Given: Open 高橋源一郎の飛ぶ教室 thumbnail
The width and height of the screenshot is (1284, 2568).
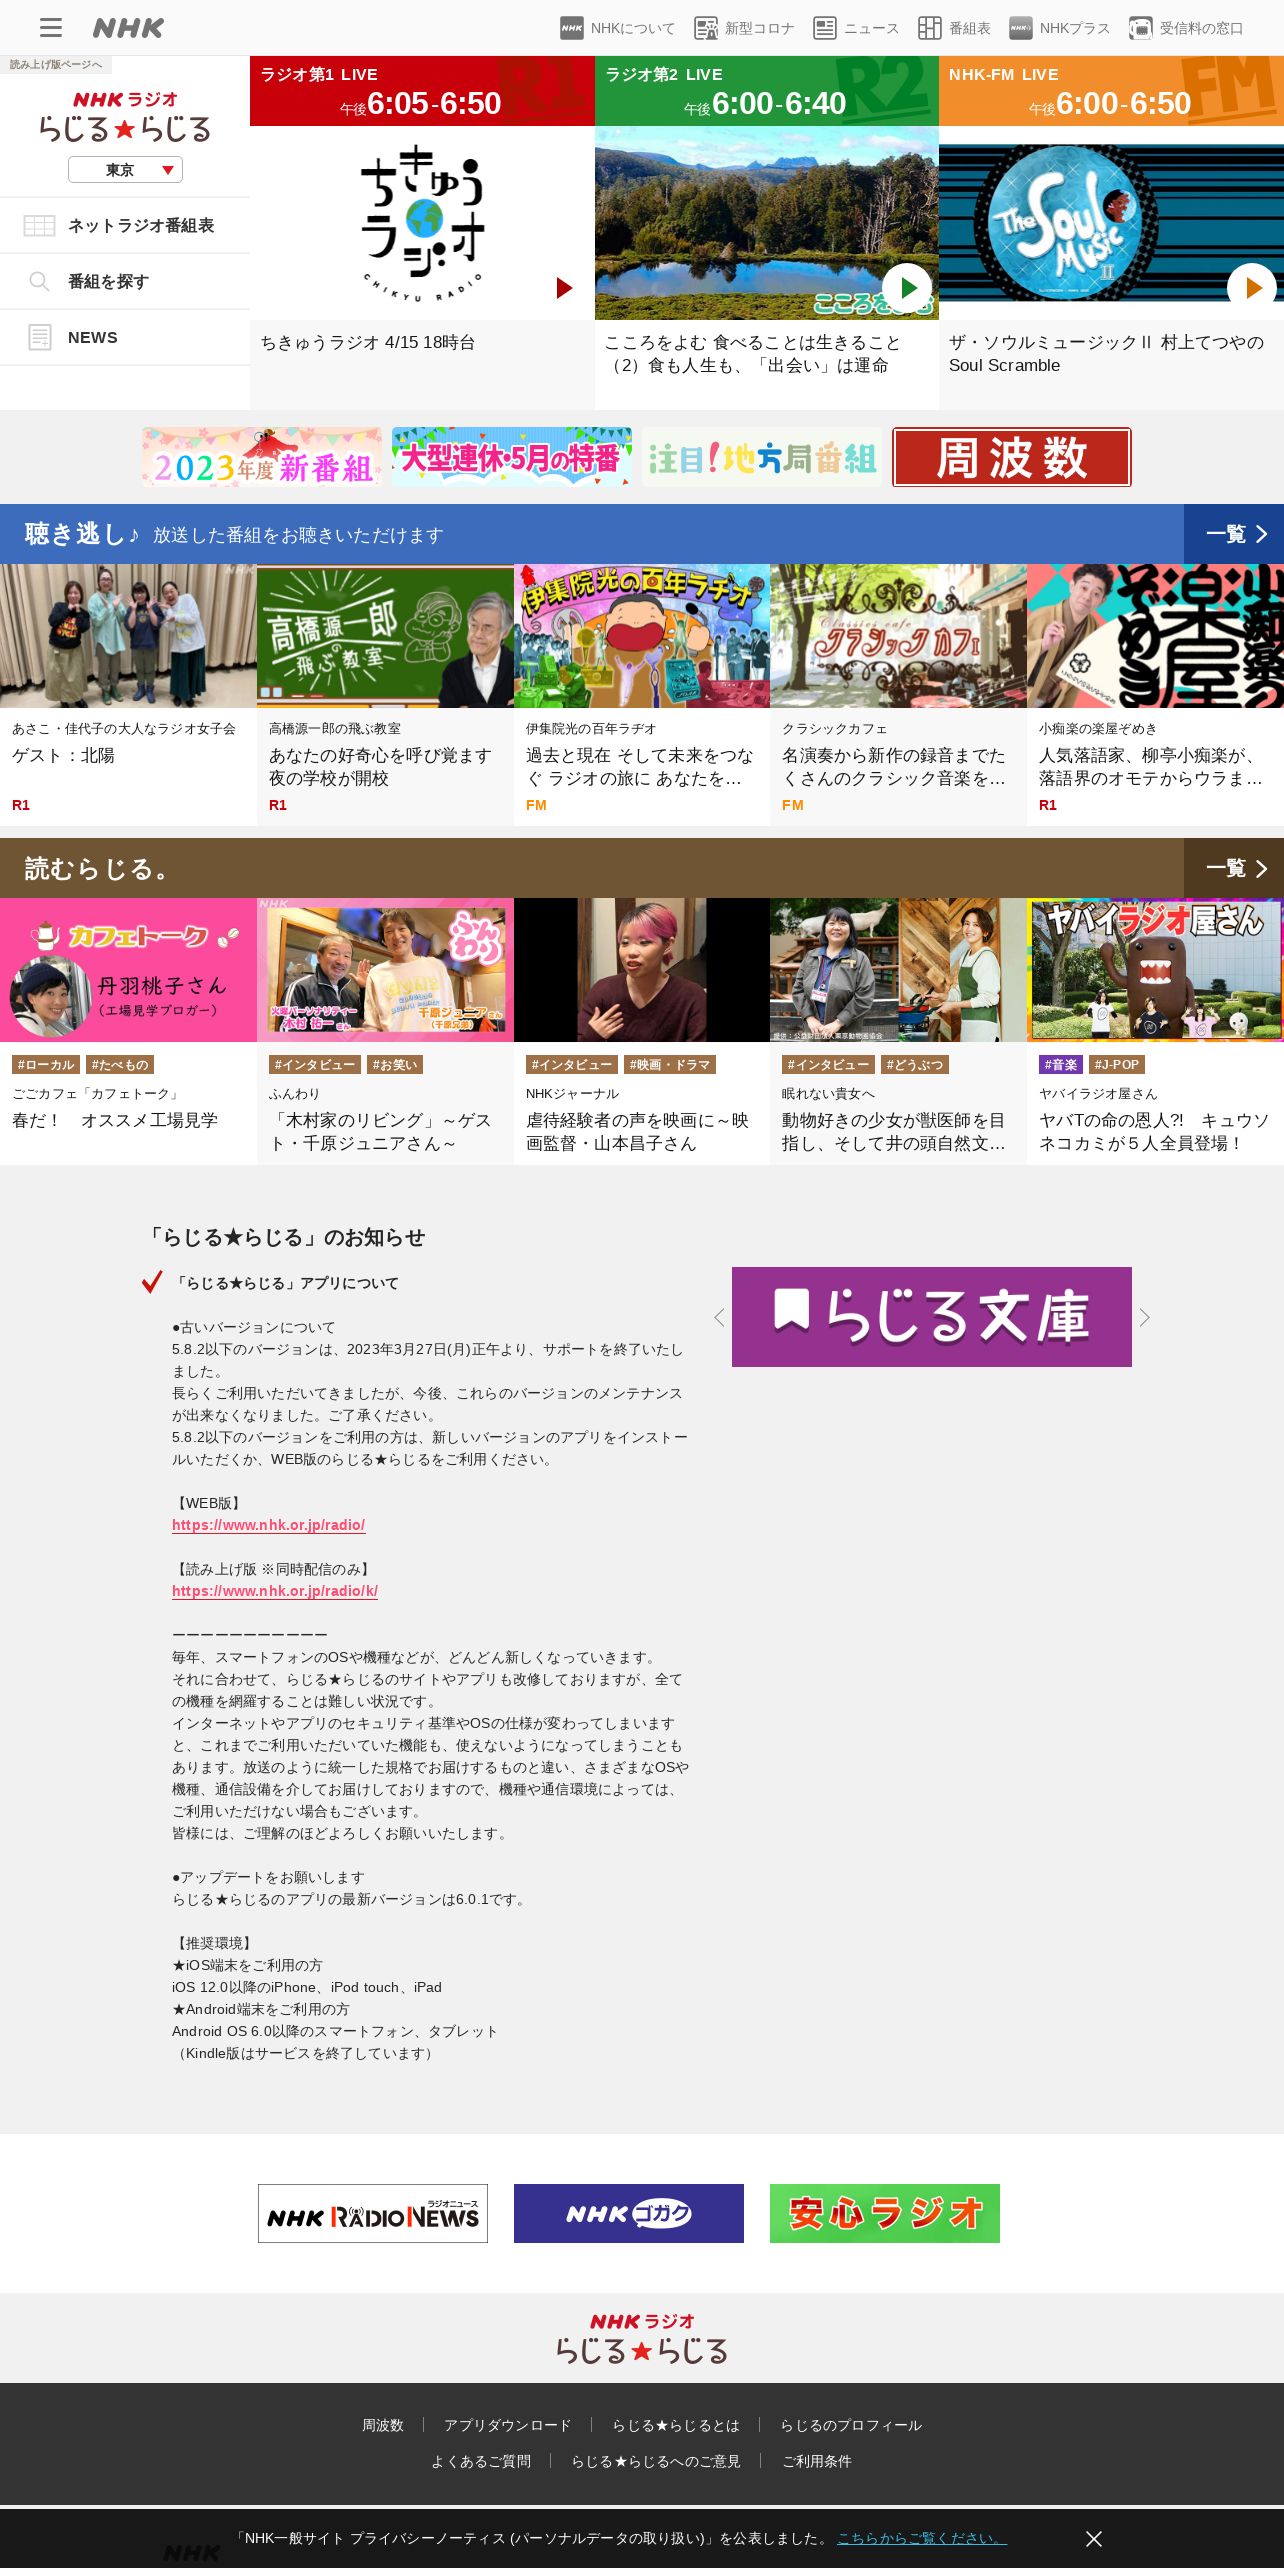Looking at the screenshot, I should (385, 636).
